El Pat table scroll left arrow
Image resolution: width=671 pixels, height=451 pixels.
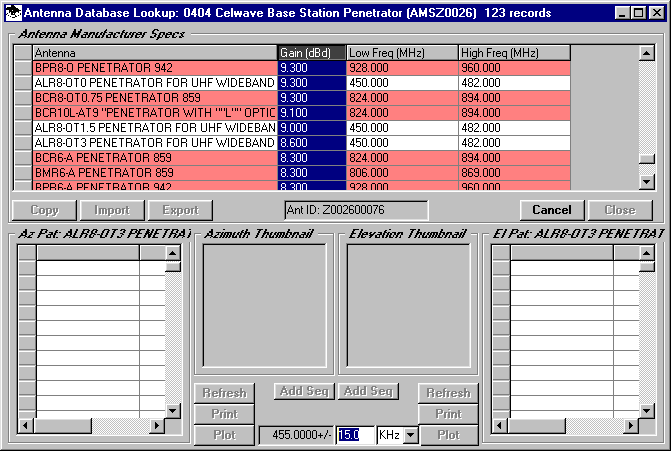pos(499,426)
